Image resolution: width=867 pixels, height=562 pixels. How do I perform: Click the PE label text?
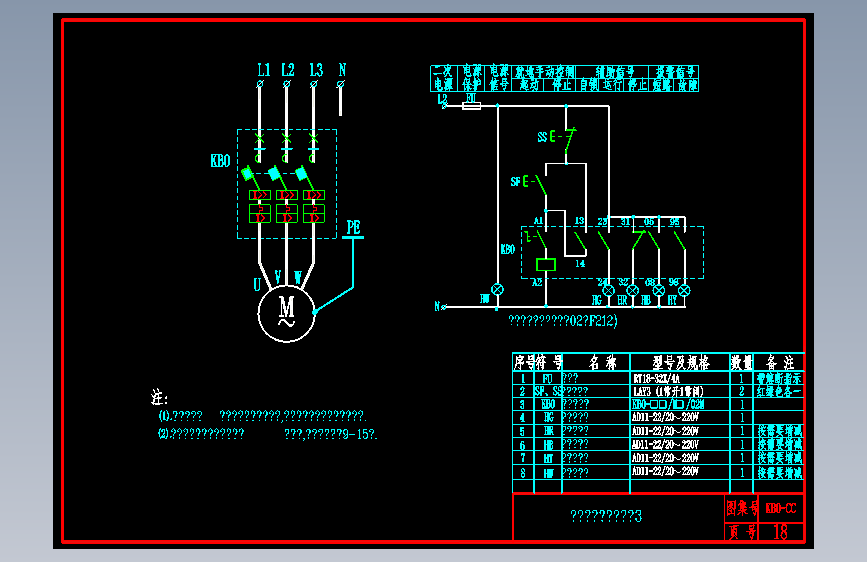click(x=353, y=227)
